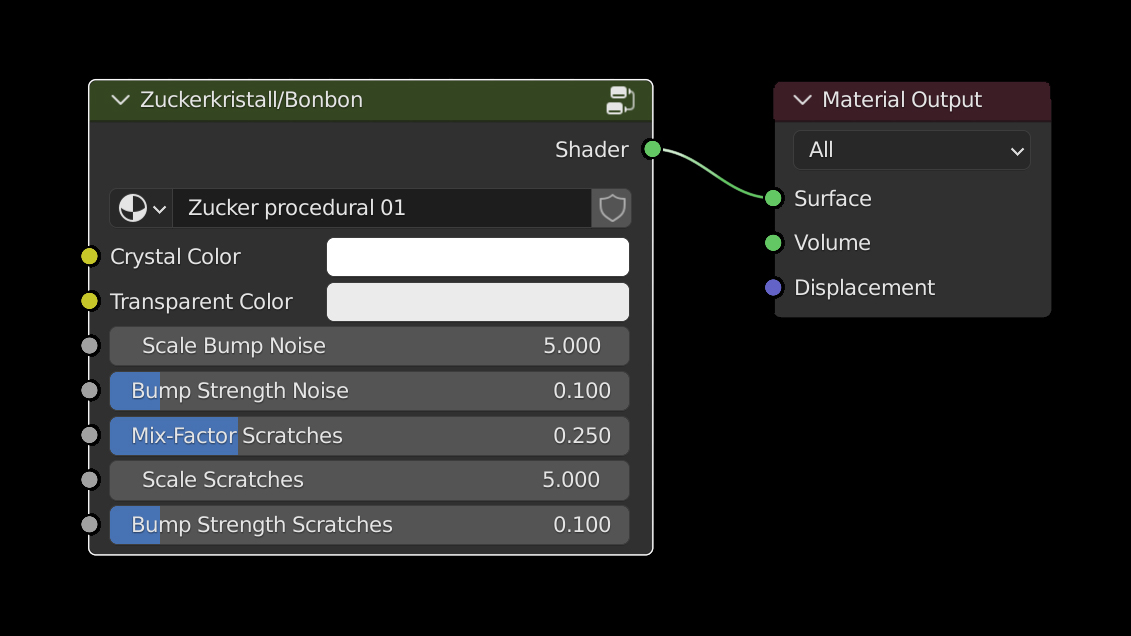
Task: Click the Scale Scratches value field
Action: [x=369, y=480]
